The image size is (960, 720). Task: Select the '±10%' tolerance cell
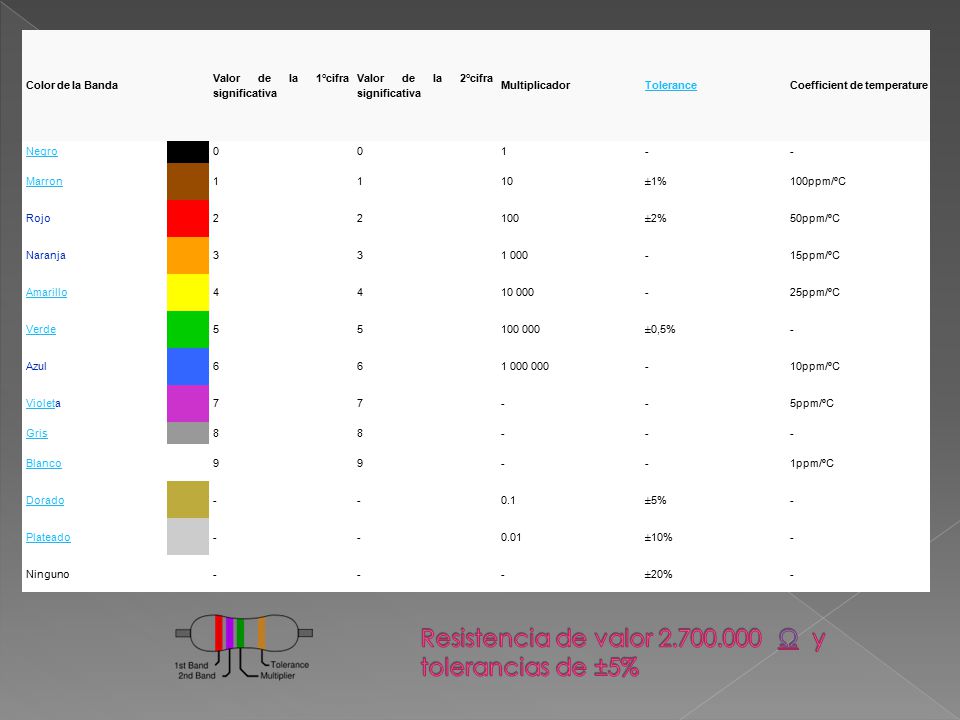tap(658, 537)
